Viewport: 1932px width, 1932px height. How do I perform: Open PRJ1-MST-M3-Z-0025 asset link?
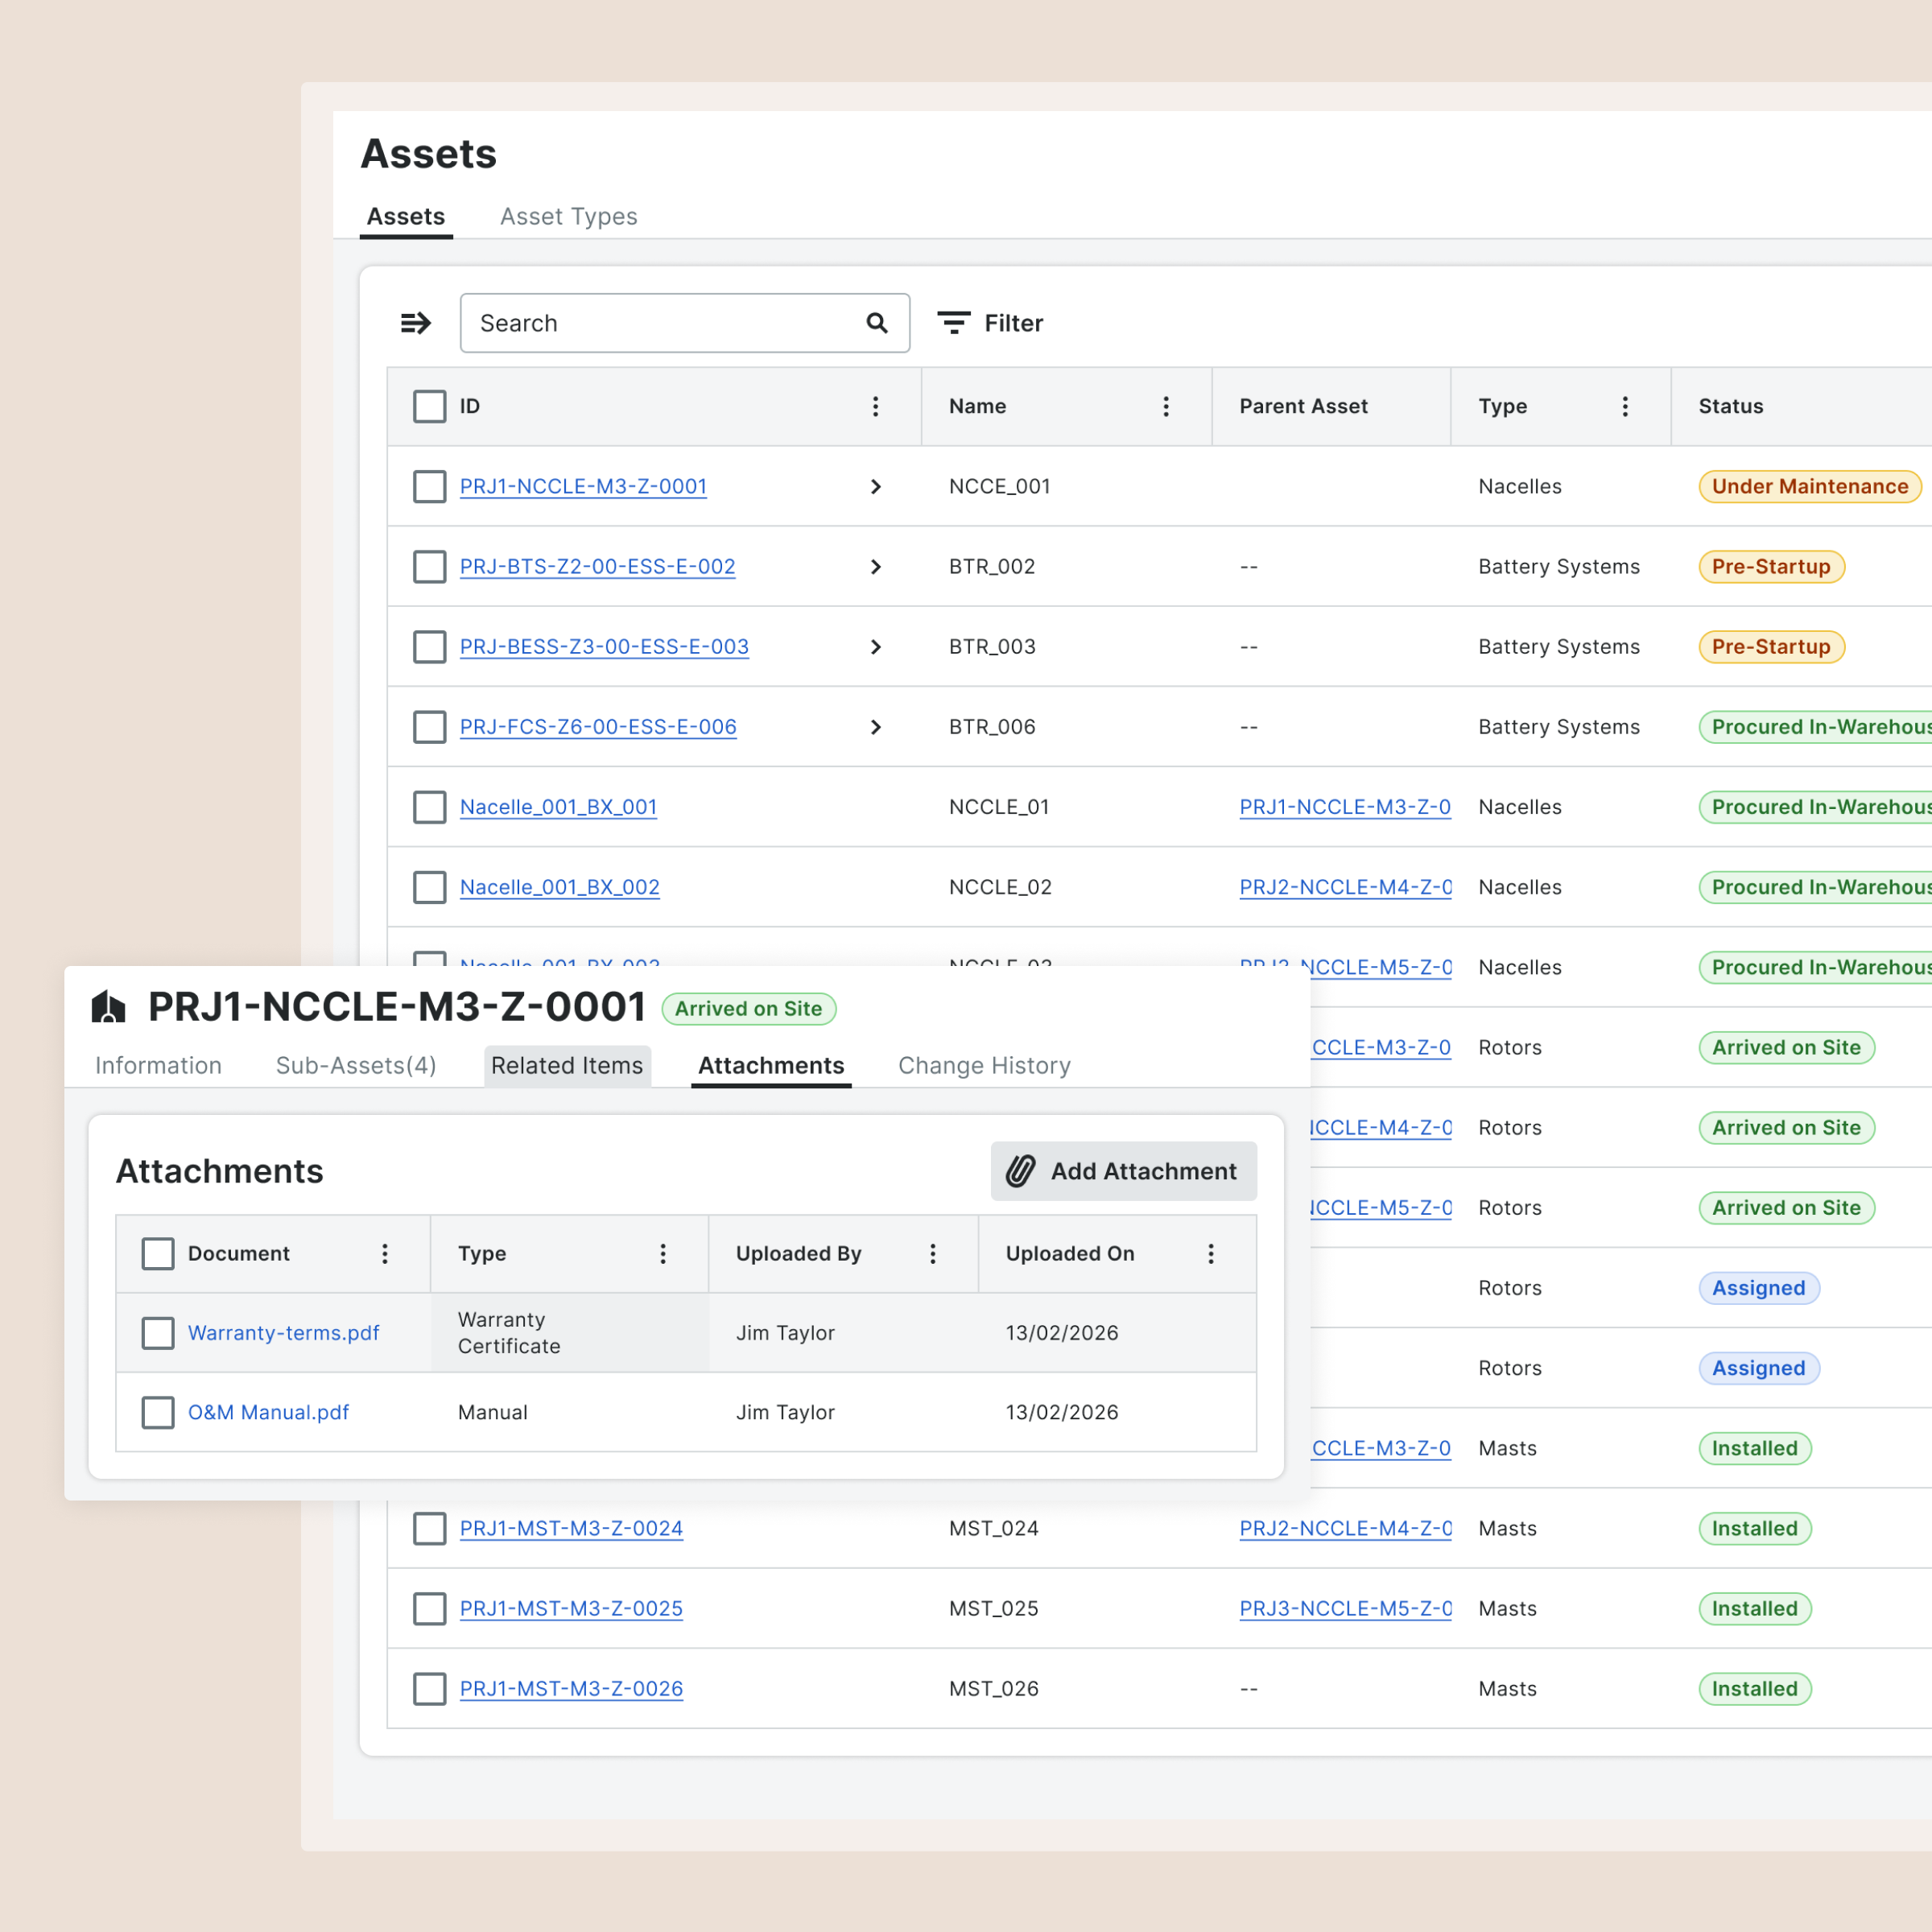click(571, 1609)
